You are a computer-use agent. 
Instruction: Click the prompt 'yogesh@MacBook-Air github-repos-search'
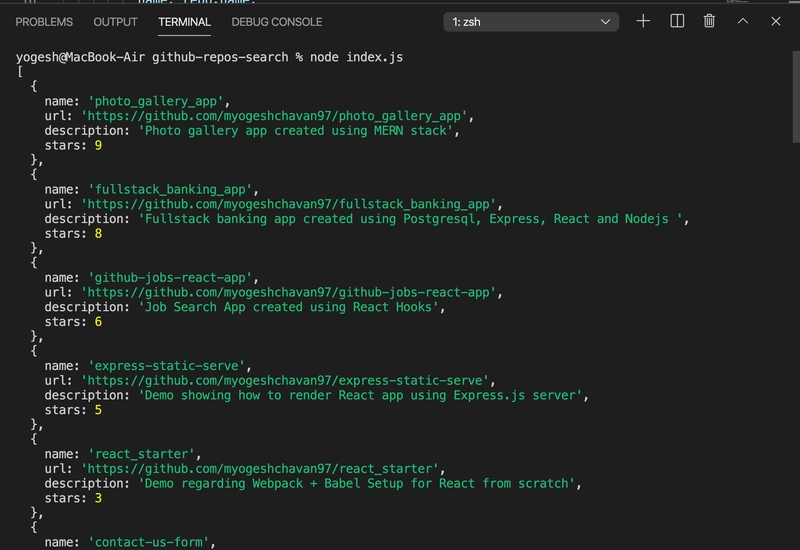click(152, 57)
